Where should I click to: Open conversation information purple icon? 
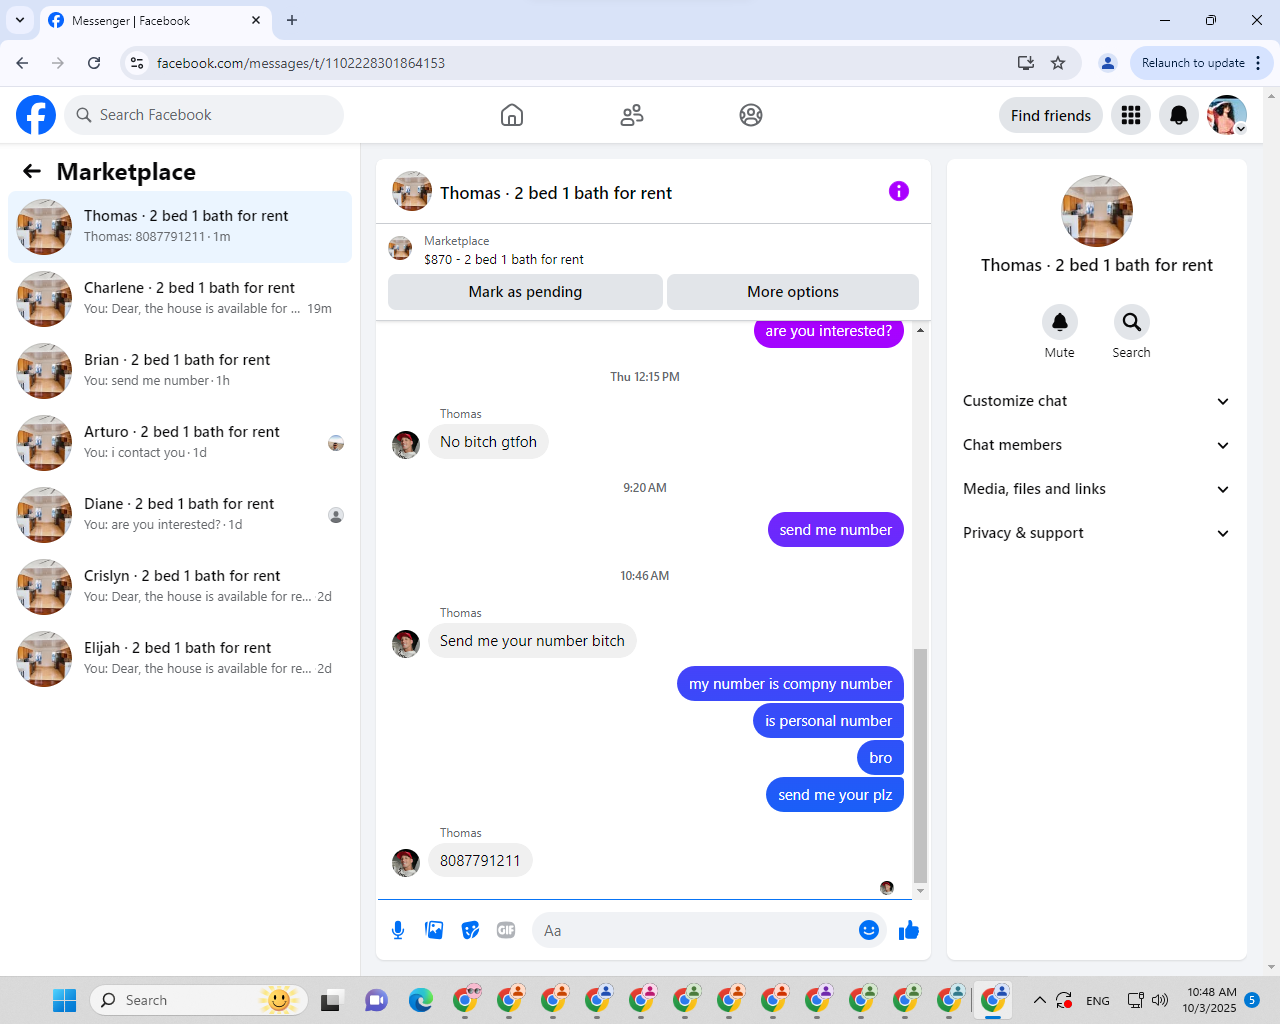coord(899,191)
